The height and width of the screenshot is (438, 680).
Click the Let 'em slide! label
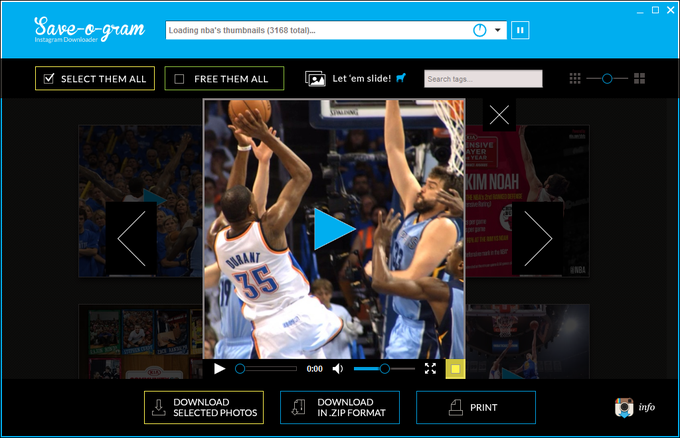pyautogui.click(x=362, y=78)
